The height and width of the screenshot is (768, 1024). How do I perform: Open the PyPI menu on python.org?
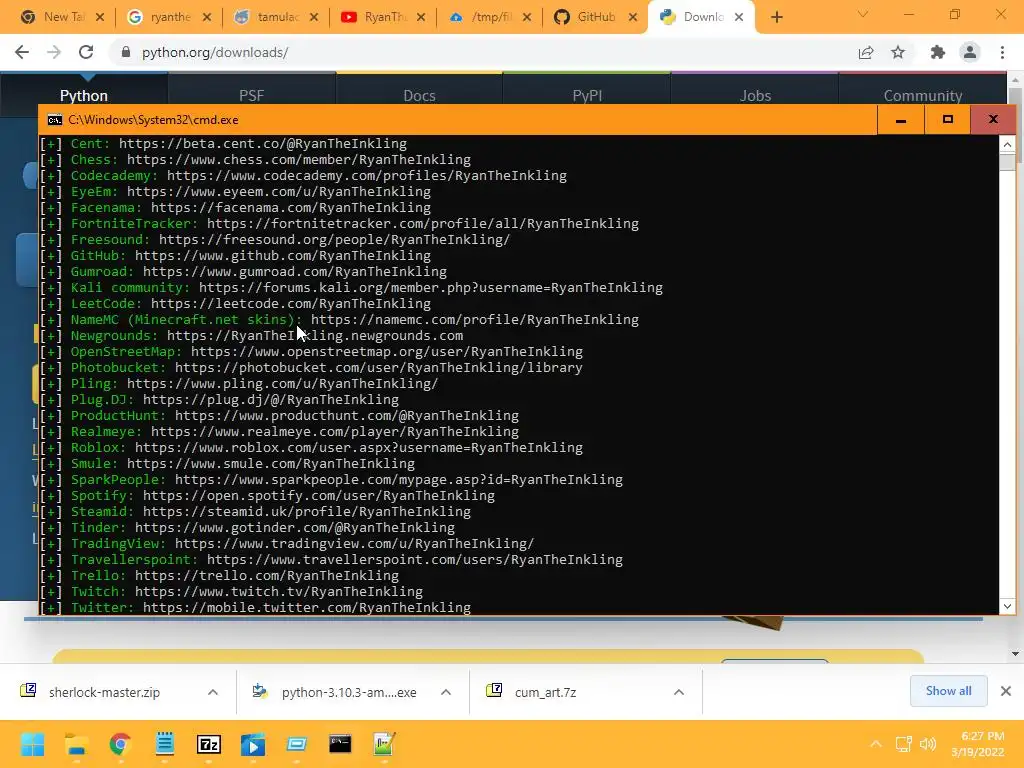click(587, 95)
